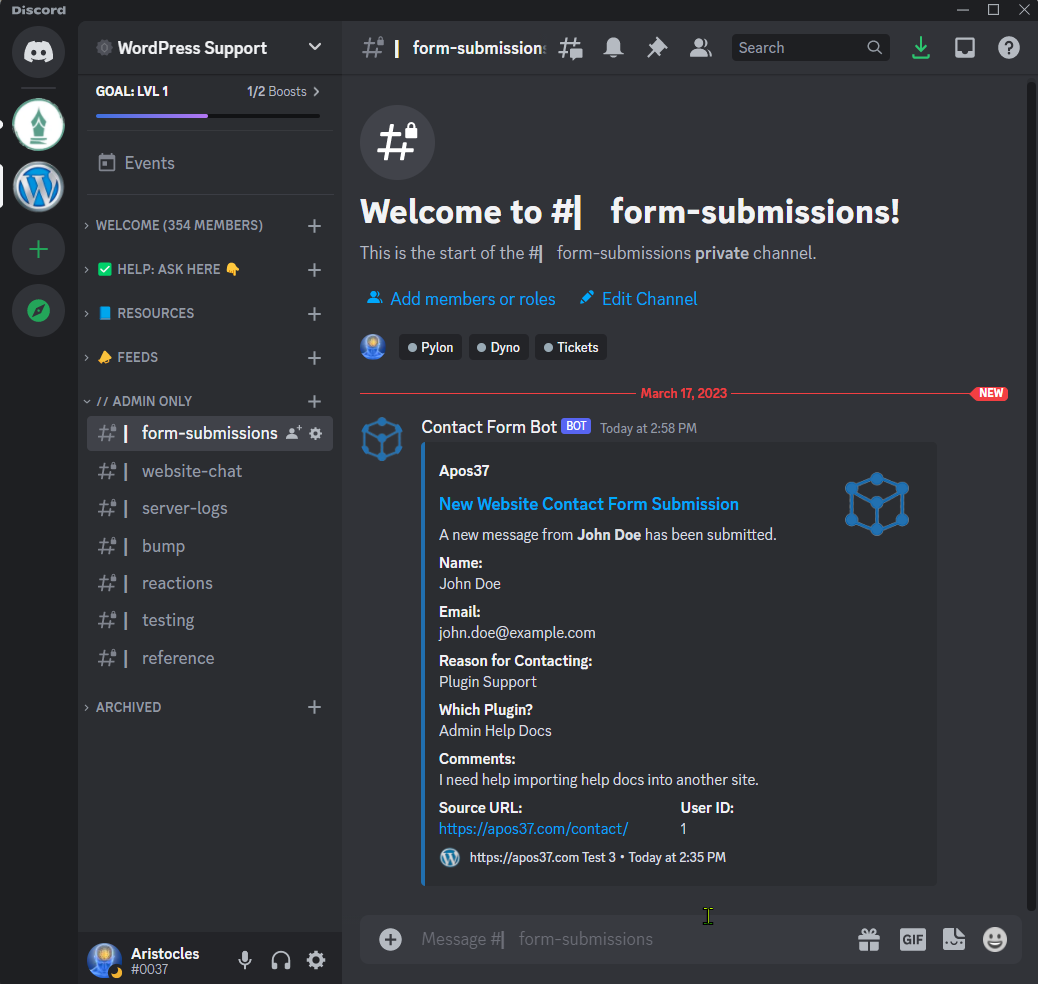Toggle the member list icon
Screen dimensions: 1038x984
(700, 47)
